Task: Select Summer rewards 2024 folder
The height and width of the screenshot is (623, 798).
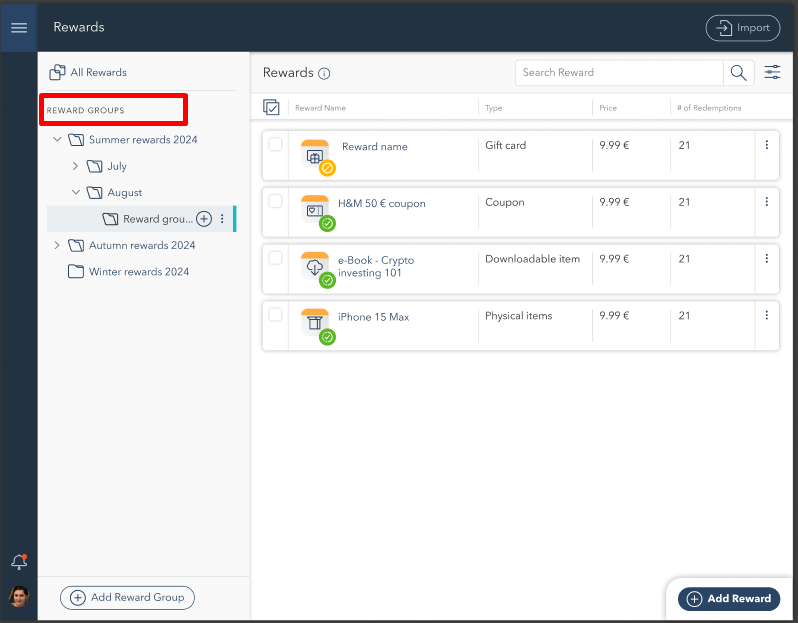Action: [x=143, y=139]
